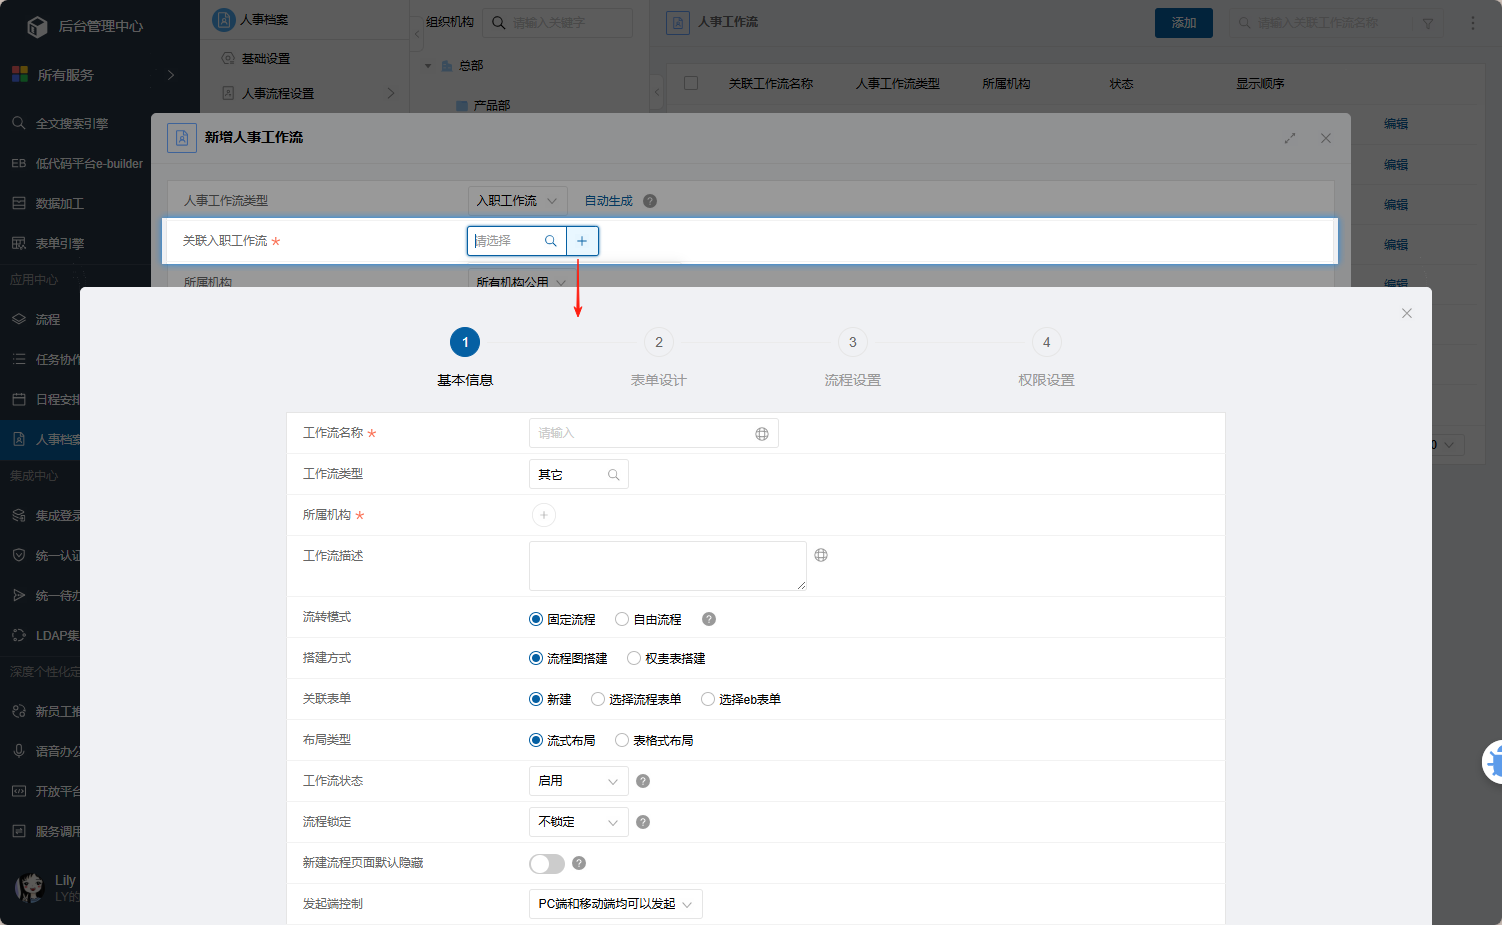
Task: Click the globe icon next to 工作流描述
Action: click(821, 555)
